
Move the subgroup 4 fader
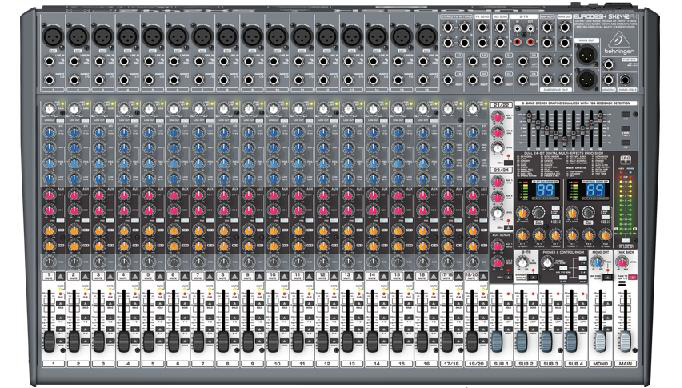pyautogui.click(x=572, y=341)
